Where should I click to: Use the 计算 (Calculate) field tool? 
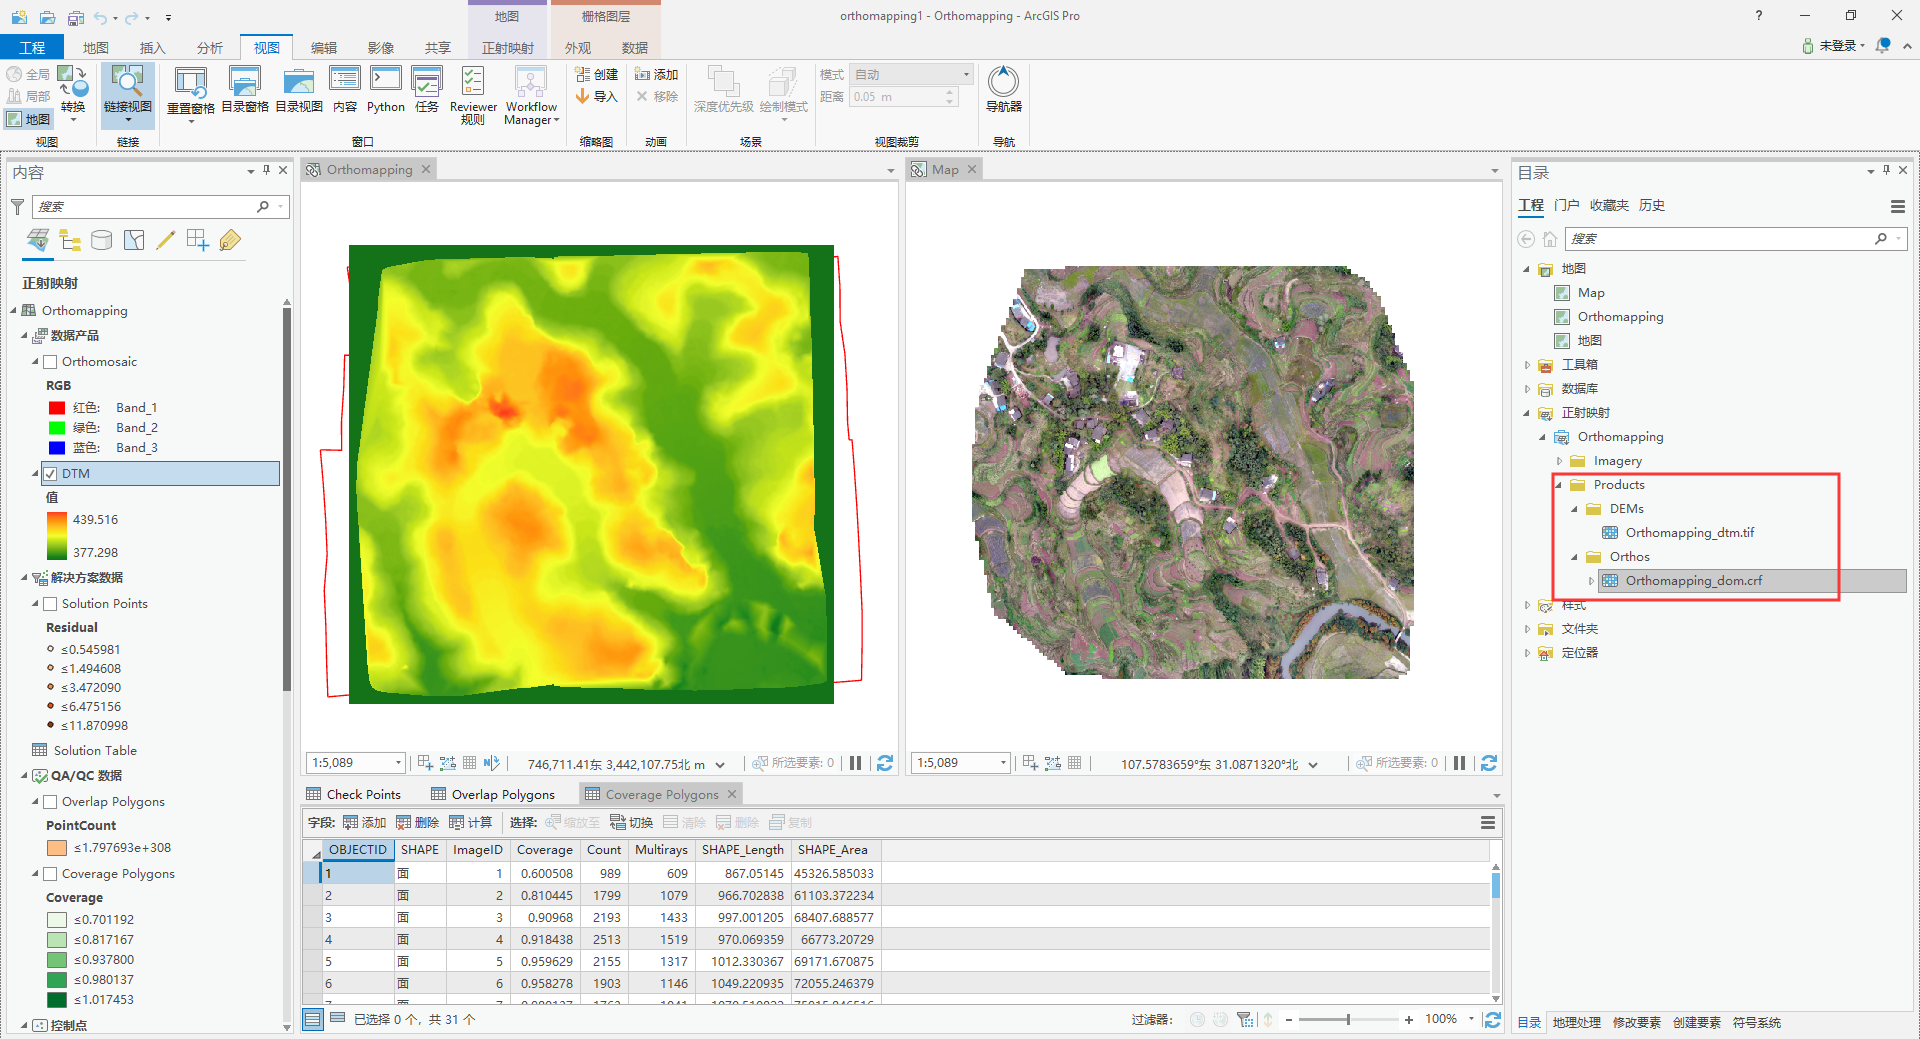coord(470,822)
